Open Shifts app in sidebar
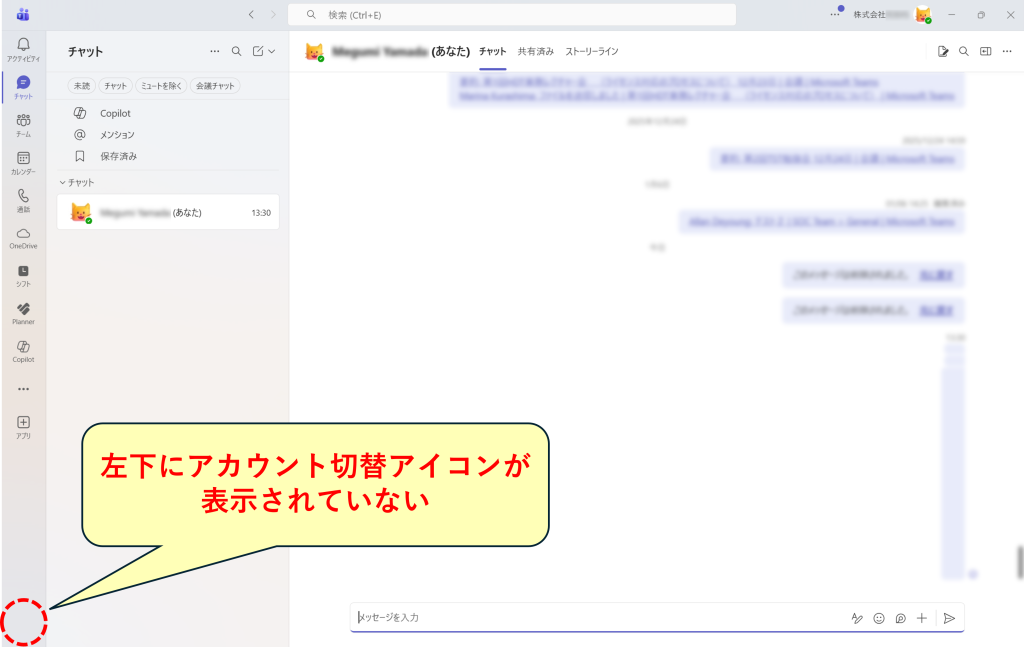The height and width of the screenshot is (647, 1024). coord(24,276)
